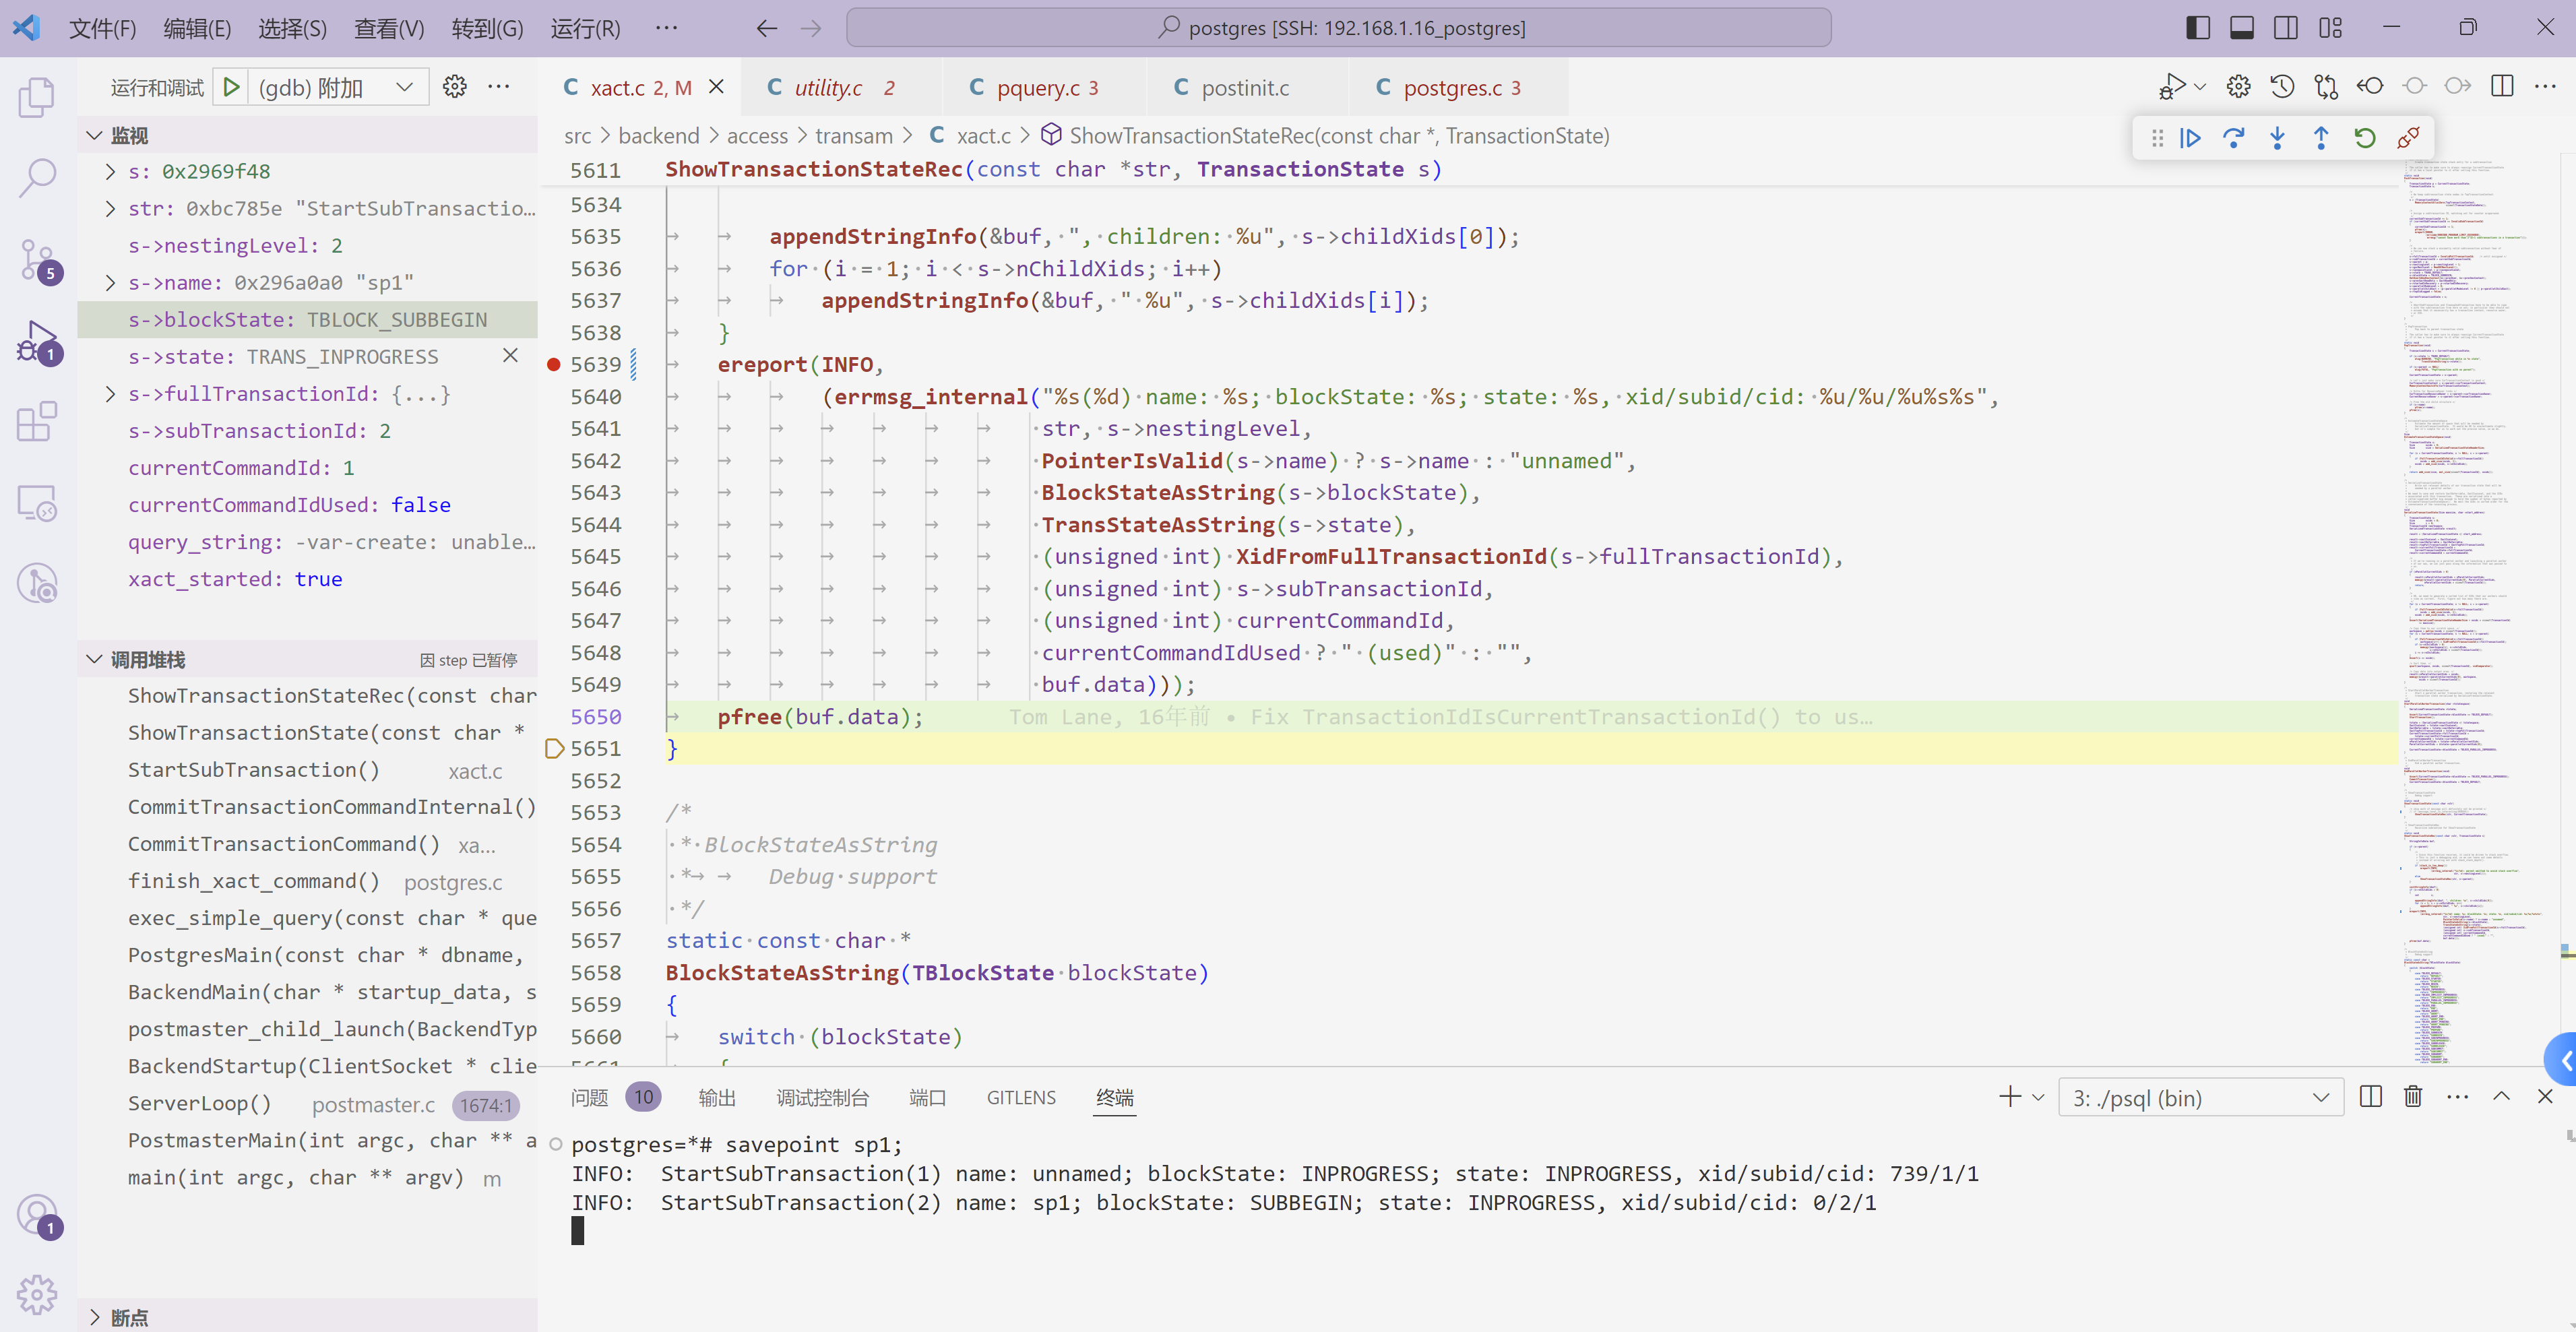Click transam in breadcrumb path

(853, 135)
